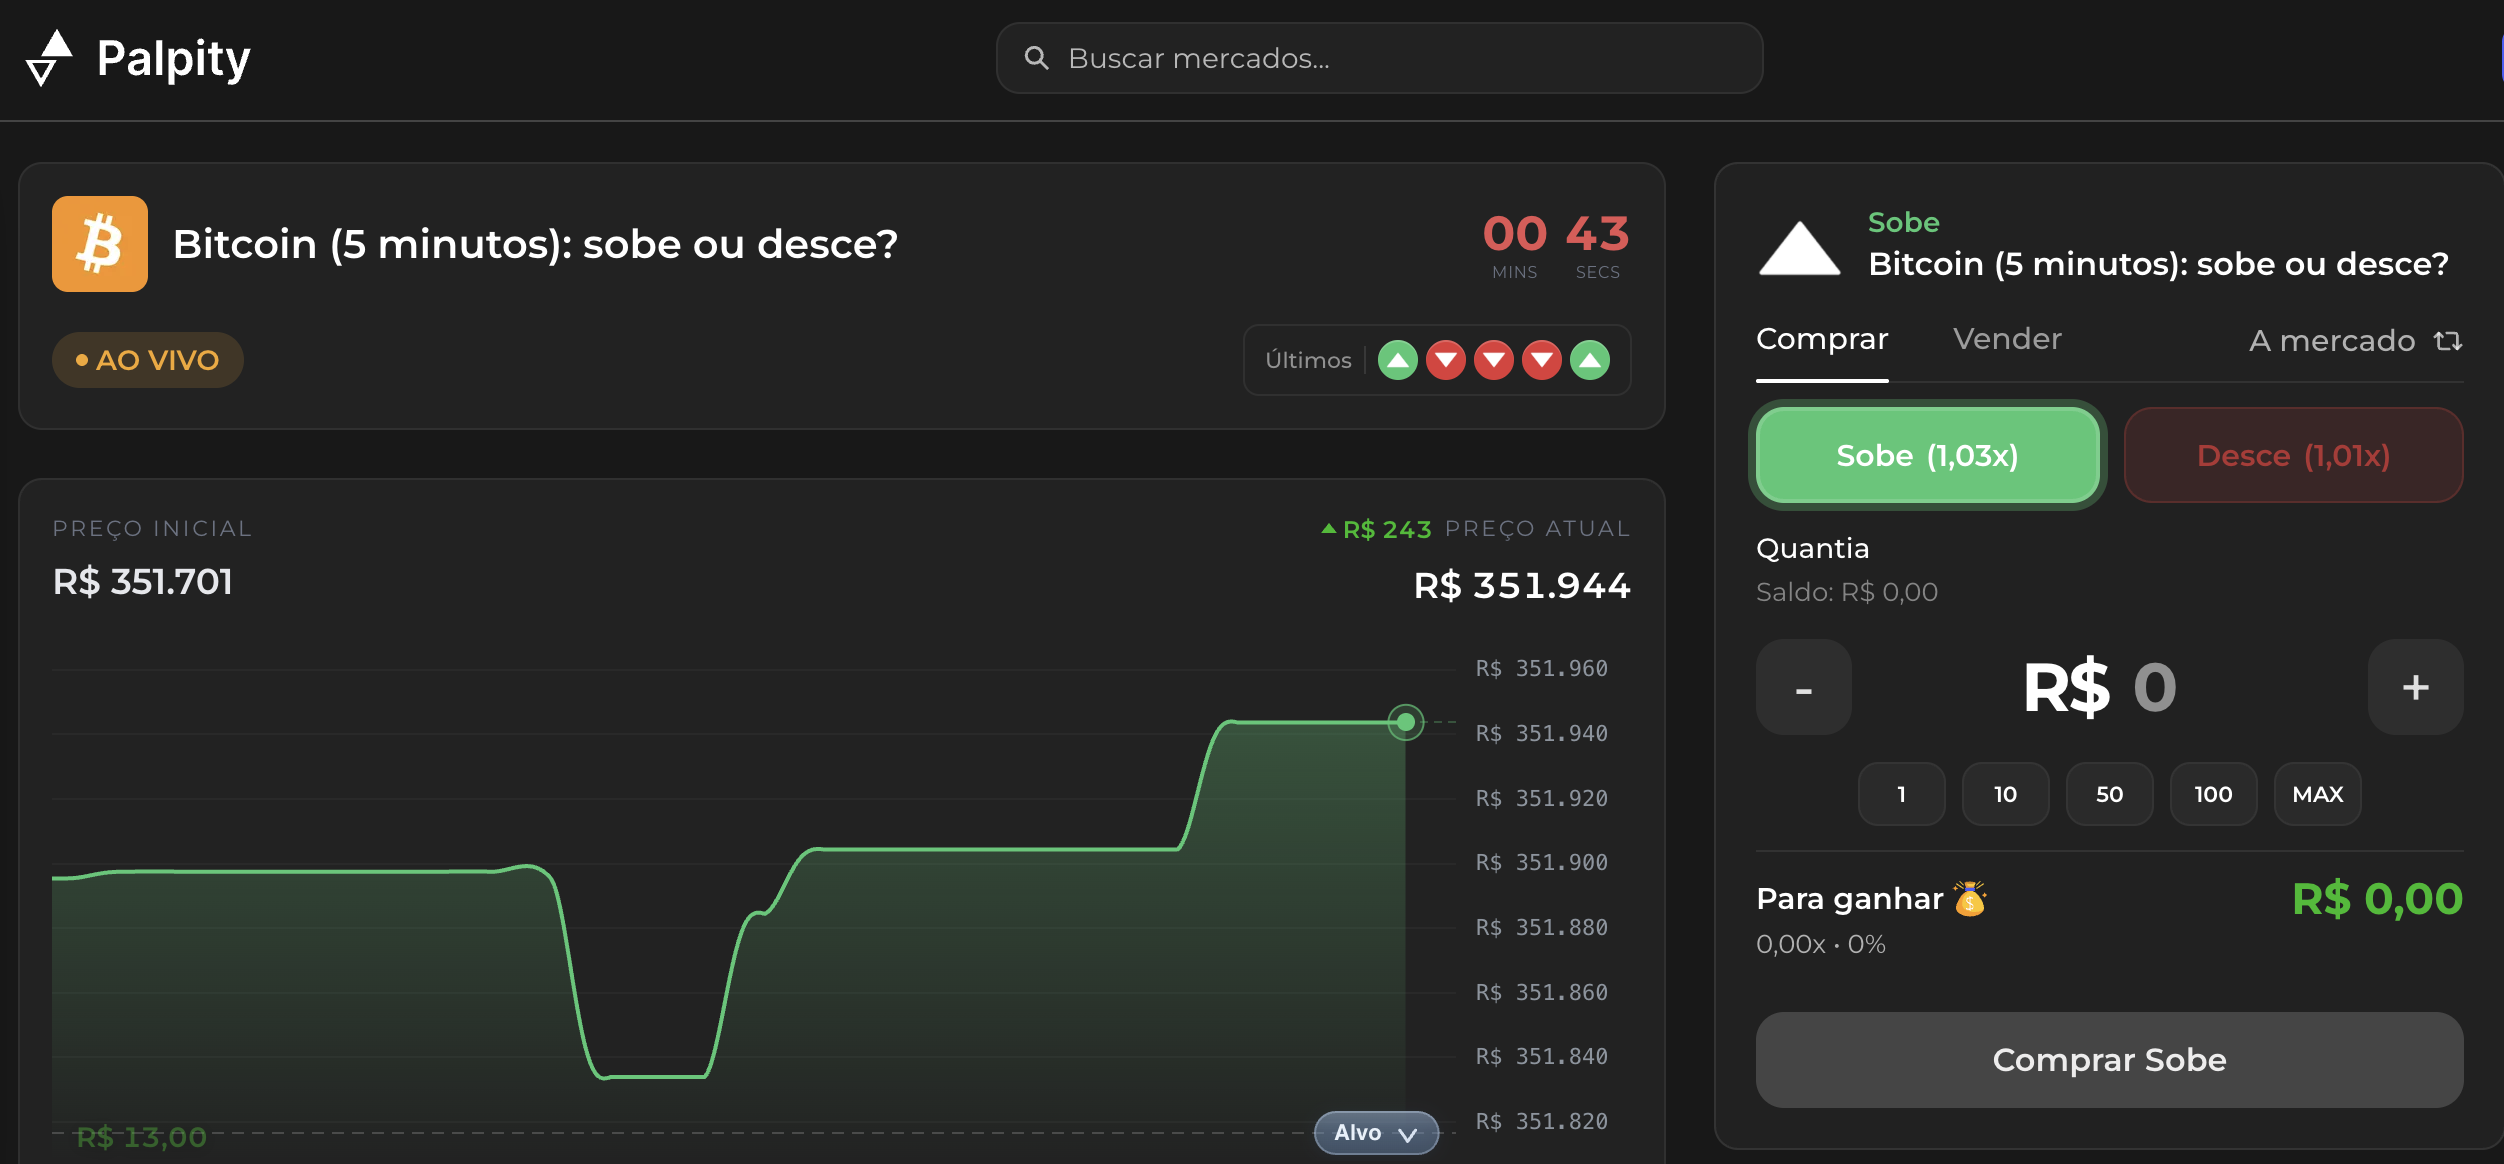2504x1164 pixels.
Task: Click the AO VIVO live badge
Action: pyautogui.click(x=148, y=360)
